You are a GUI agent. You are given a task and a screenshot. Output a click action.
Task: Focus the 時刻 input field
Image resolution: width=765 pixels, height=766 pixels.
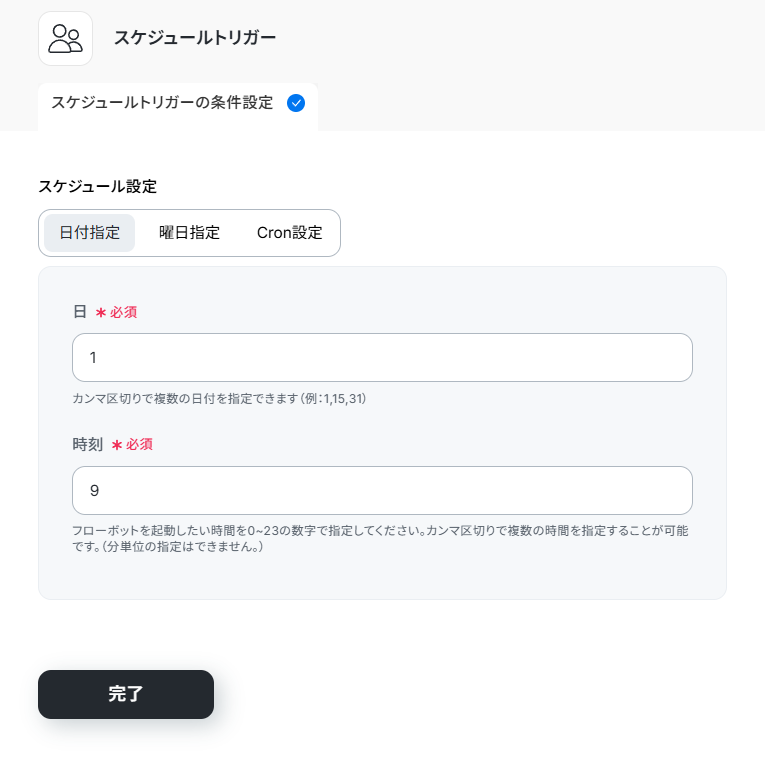[x=382, y=490]
